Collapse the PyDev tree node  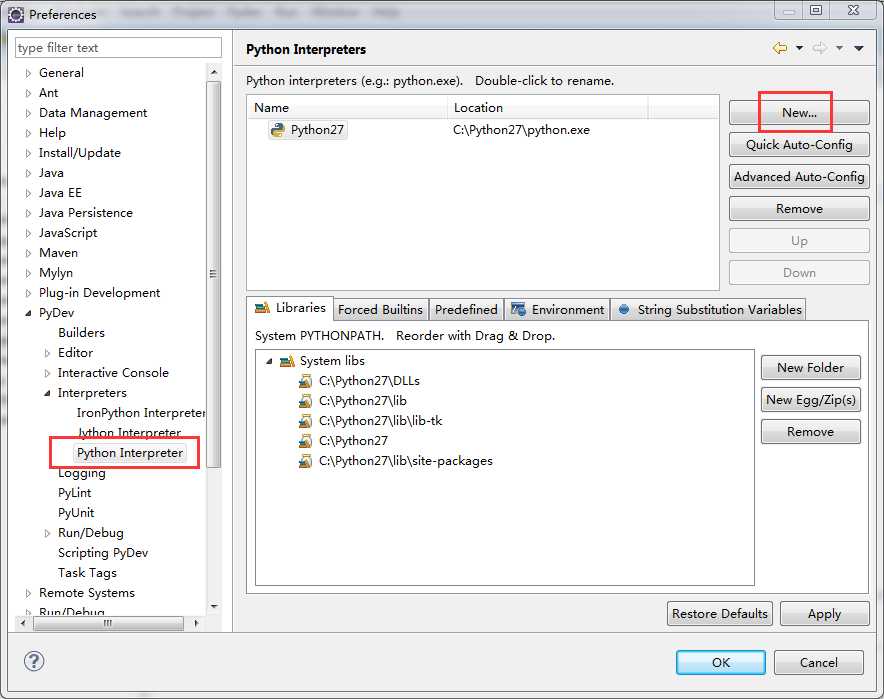click(28, 313)
